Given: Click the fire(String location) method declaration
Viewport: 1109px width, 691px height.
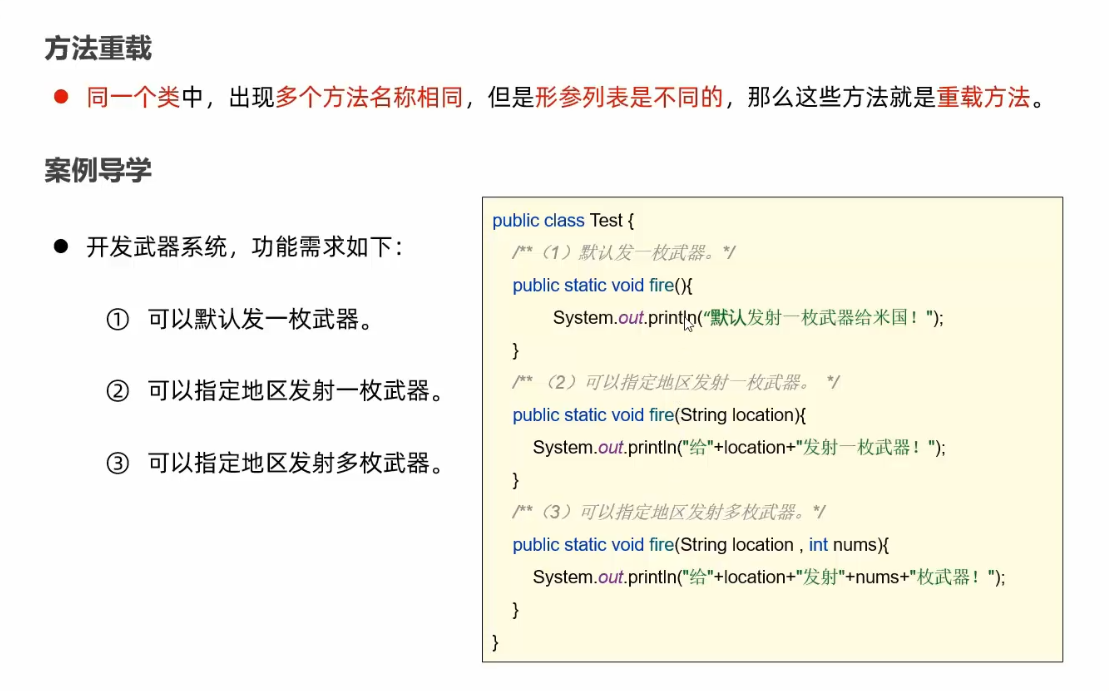Looking at the screenshot, I should coord(659,415).
